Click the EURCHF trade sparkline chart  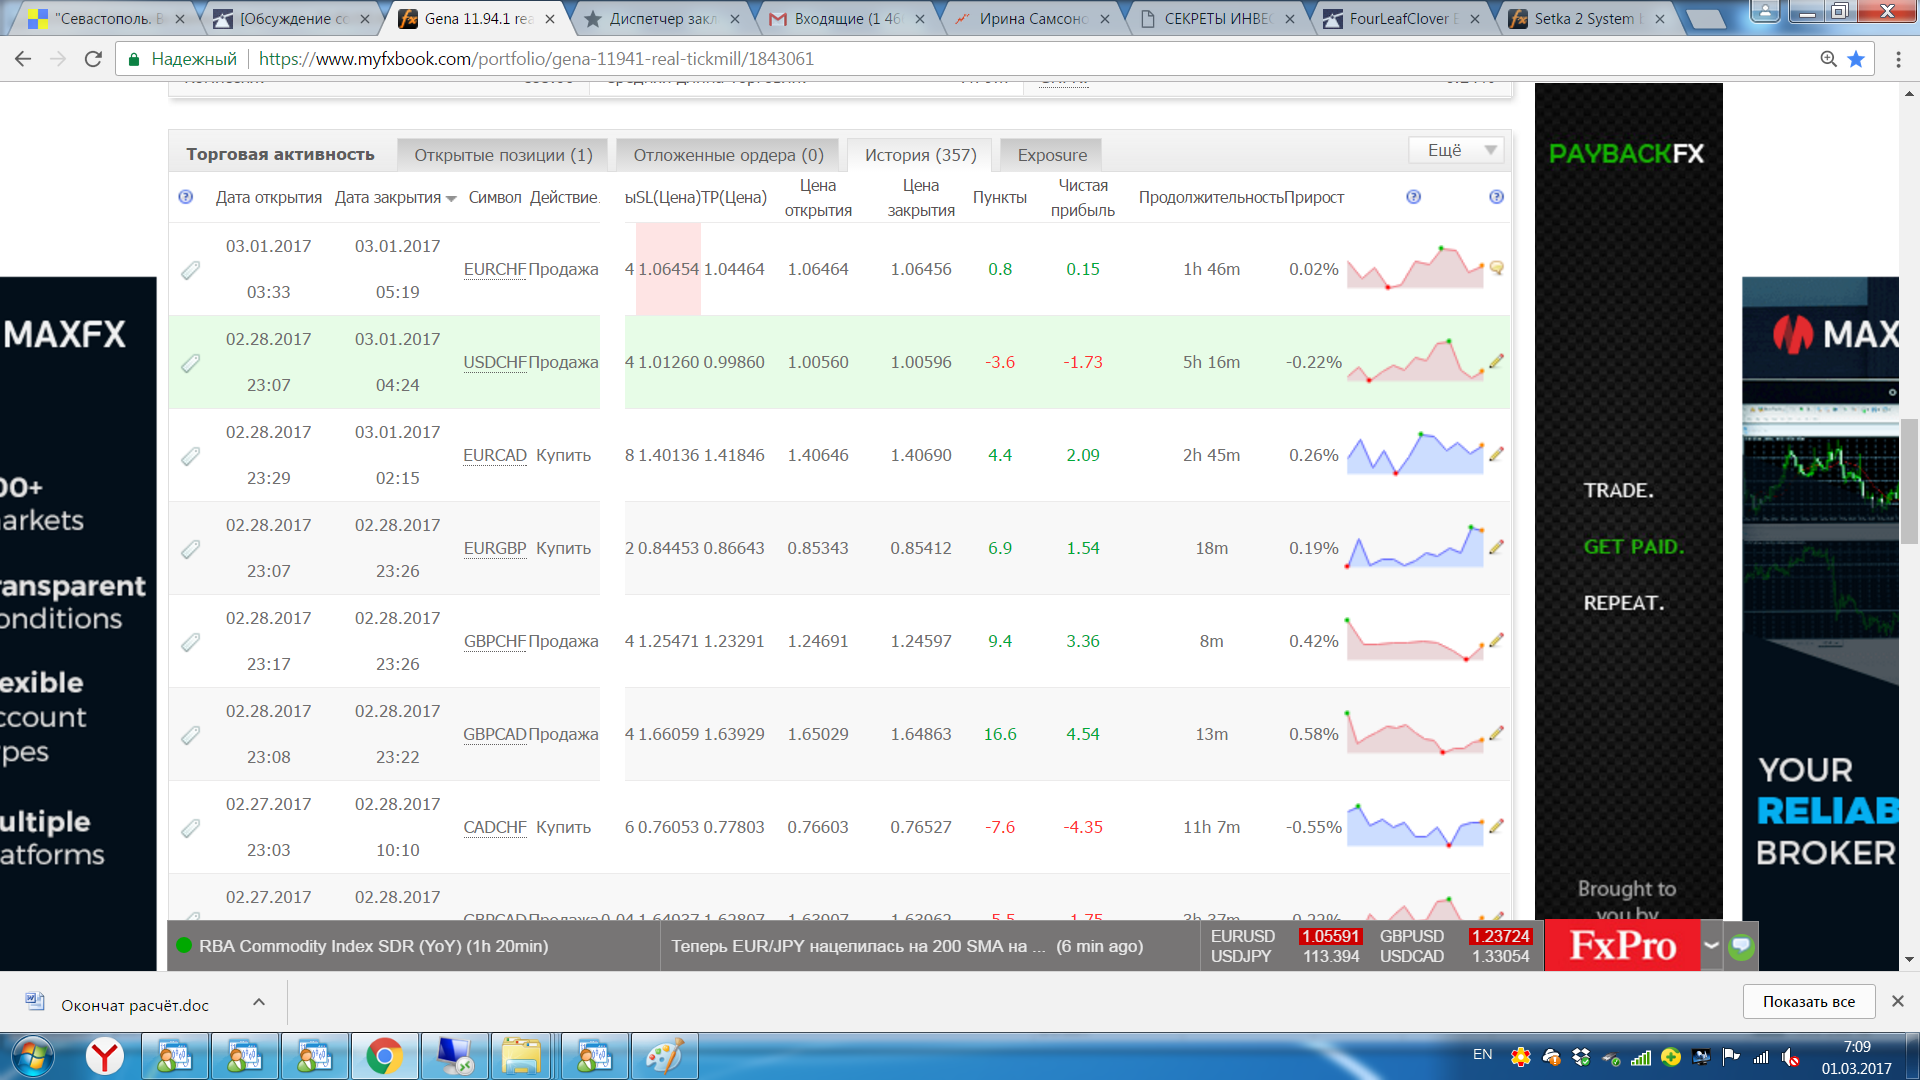click(1415, 268)
